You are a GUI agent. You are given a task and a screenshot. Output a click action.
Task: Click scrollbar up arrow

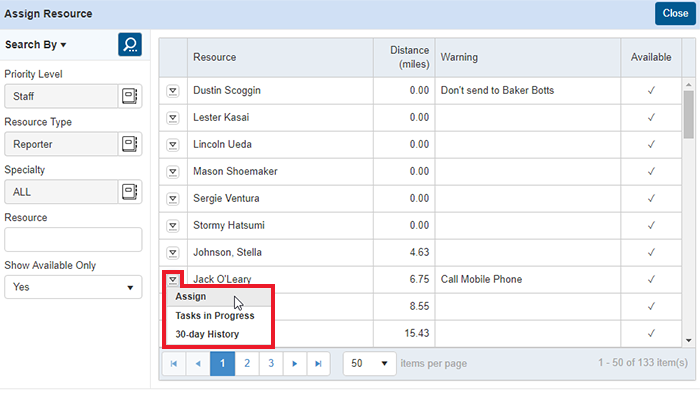688,84
